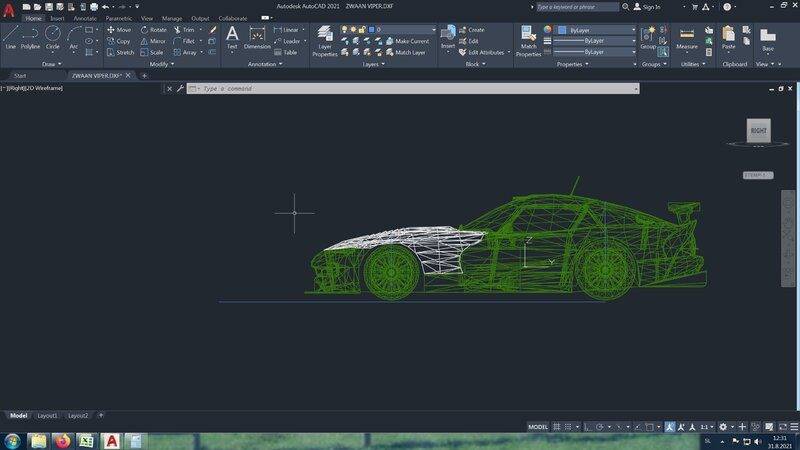The height and width of the screenshot is (450, 800).
Task: Select the Polyline tool
Action: click(32, 37)
